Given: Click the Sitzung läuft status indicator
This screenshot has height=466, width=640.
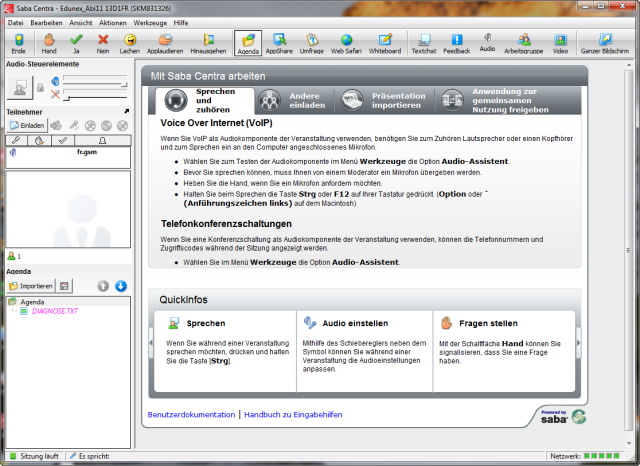Looking at the screenshot, I should click(x=34, y=456).
